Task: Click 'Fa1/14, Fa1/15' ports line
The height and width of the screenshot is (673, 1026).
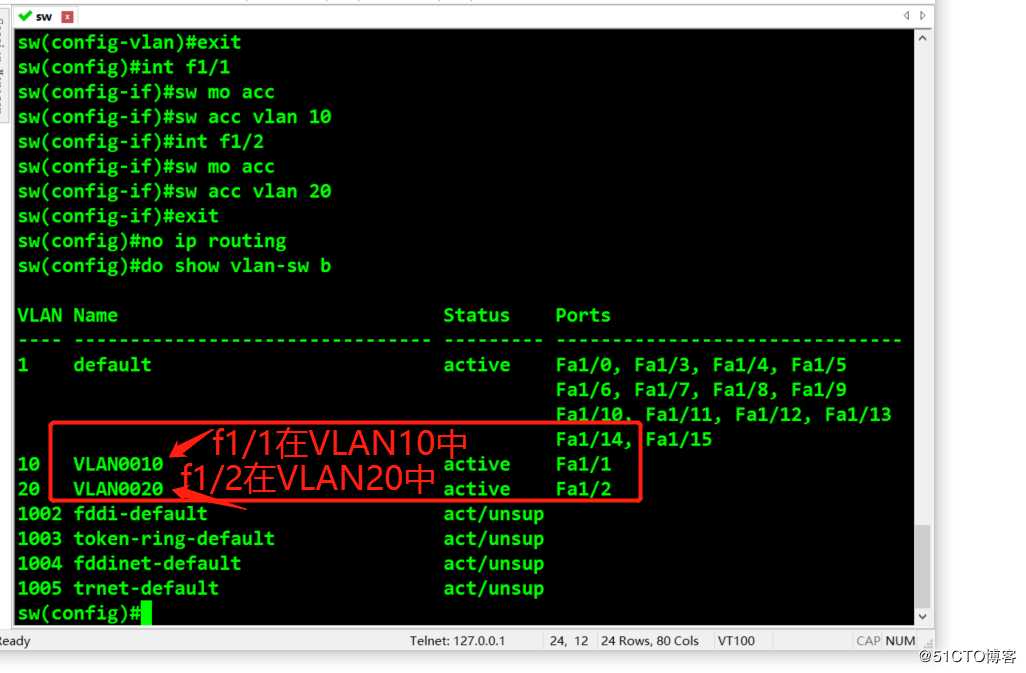Action: 634,440
